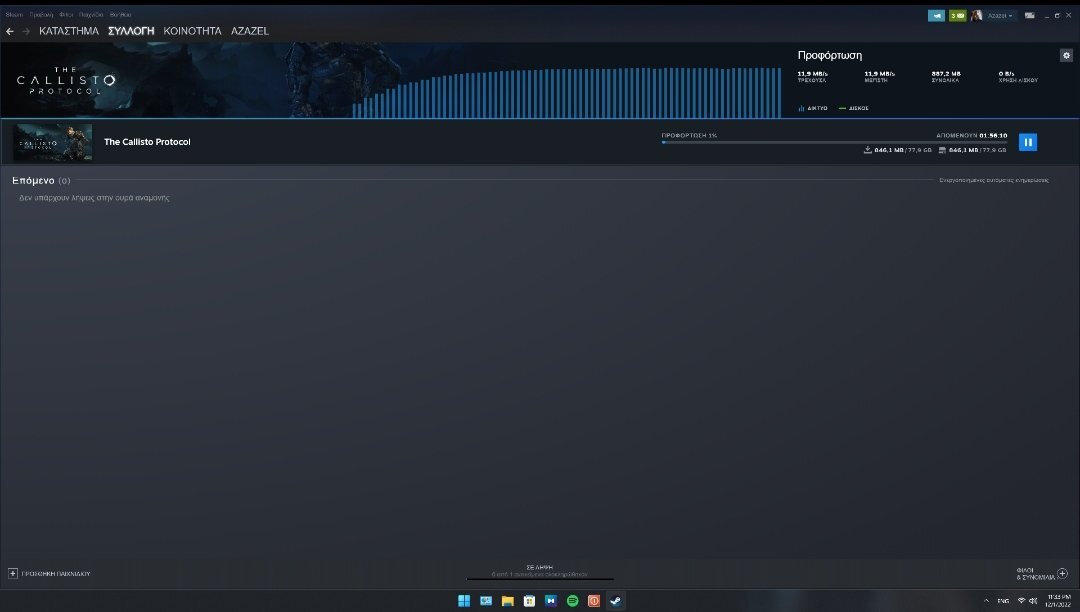This screenshot has width=1080, height=612.
Task: Go forward with the right arrow
Action: (26, 31)
